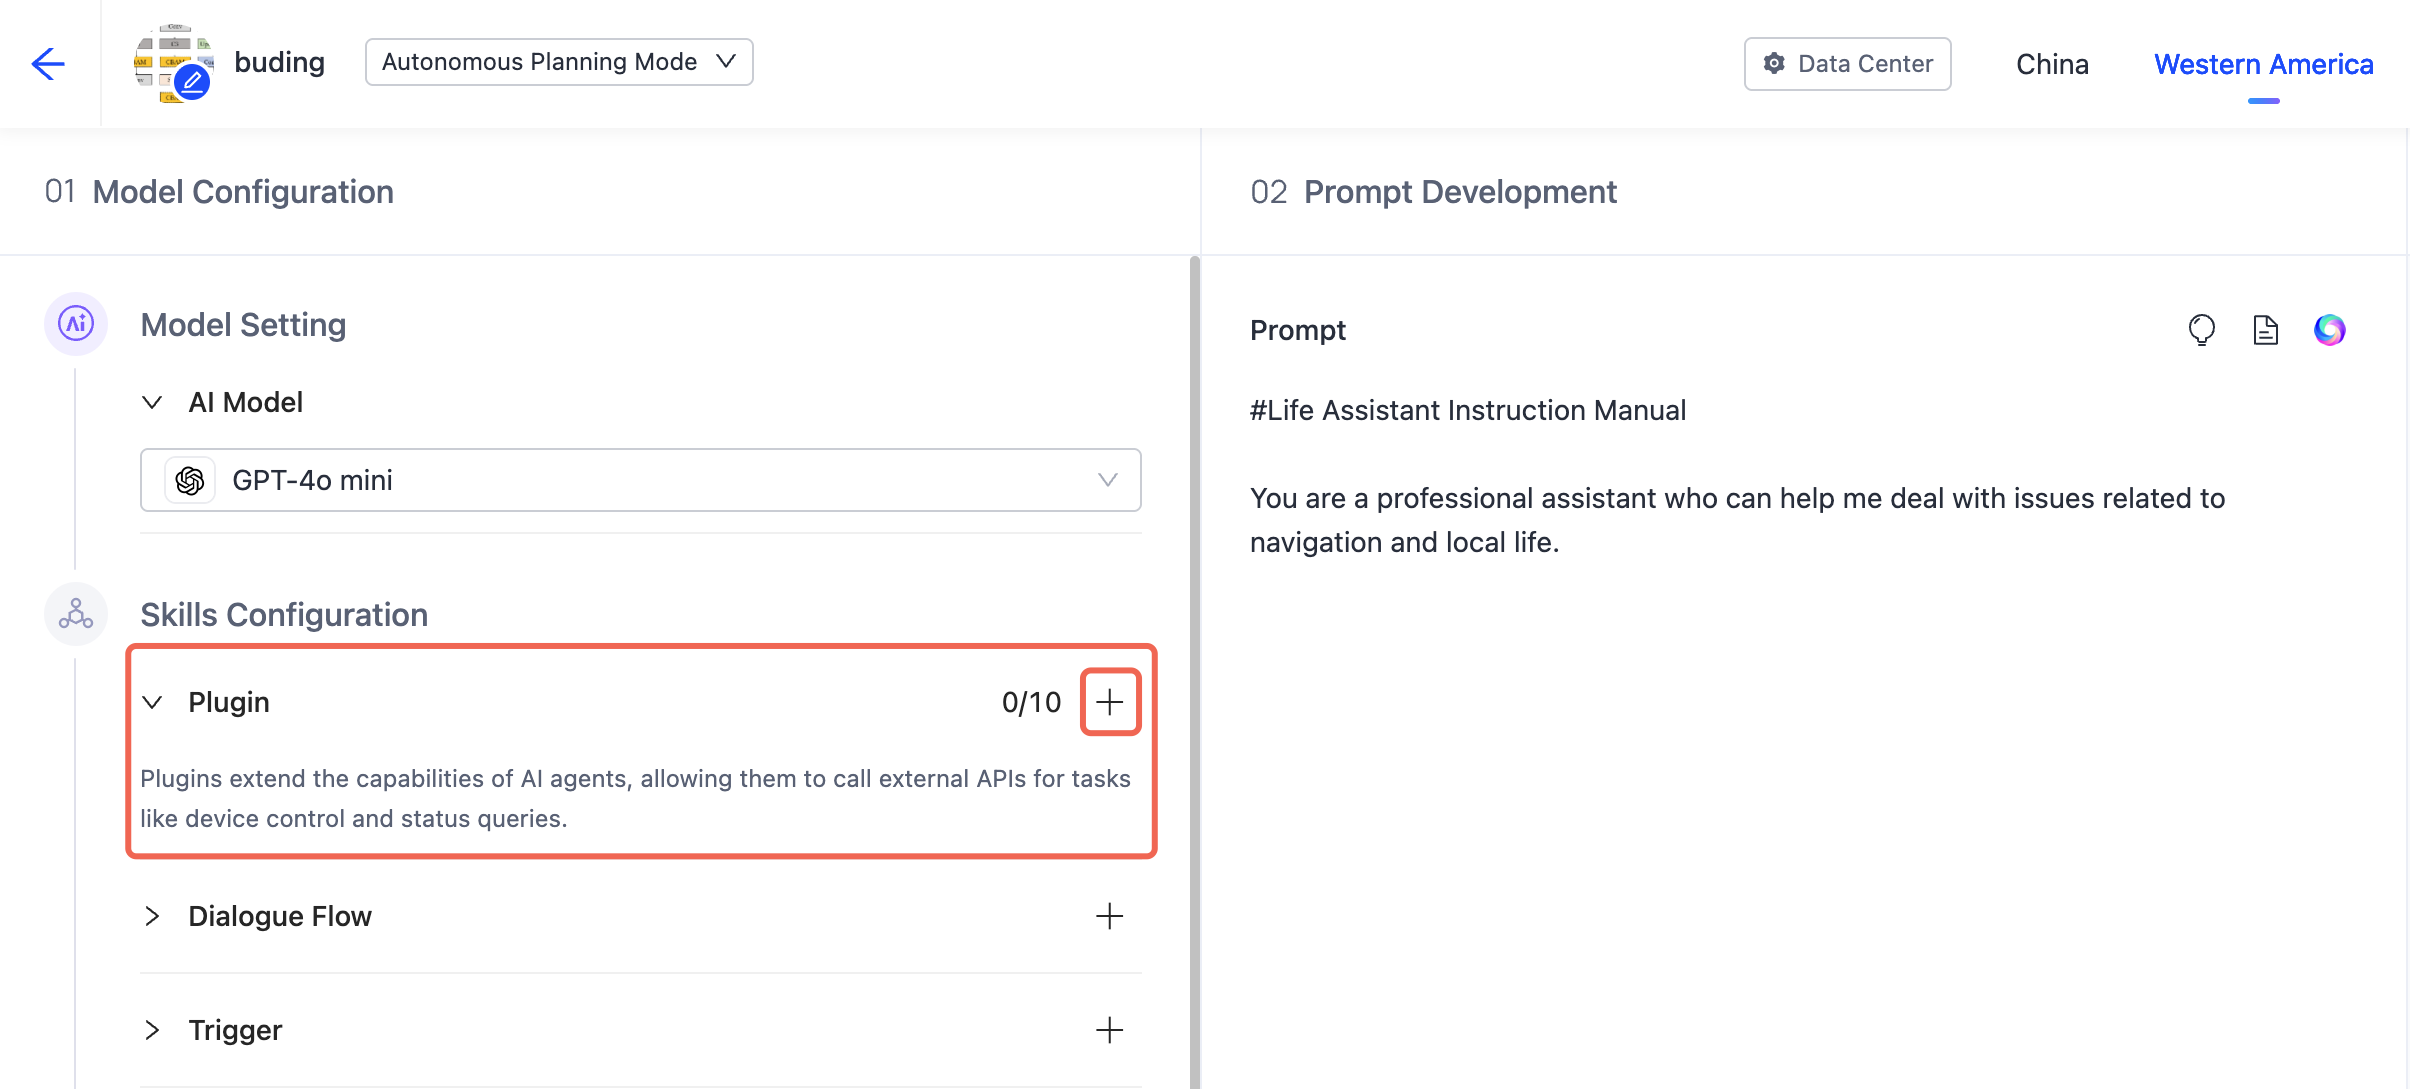Screen dimensions: 2410x1089
Task: Click the agent avatar edit icon
Action: click(192, 83)
